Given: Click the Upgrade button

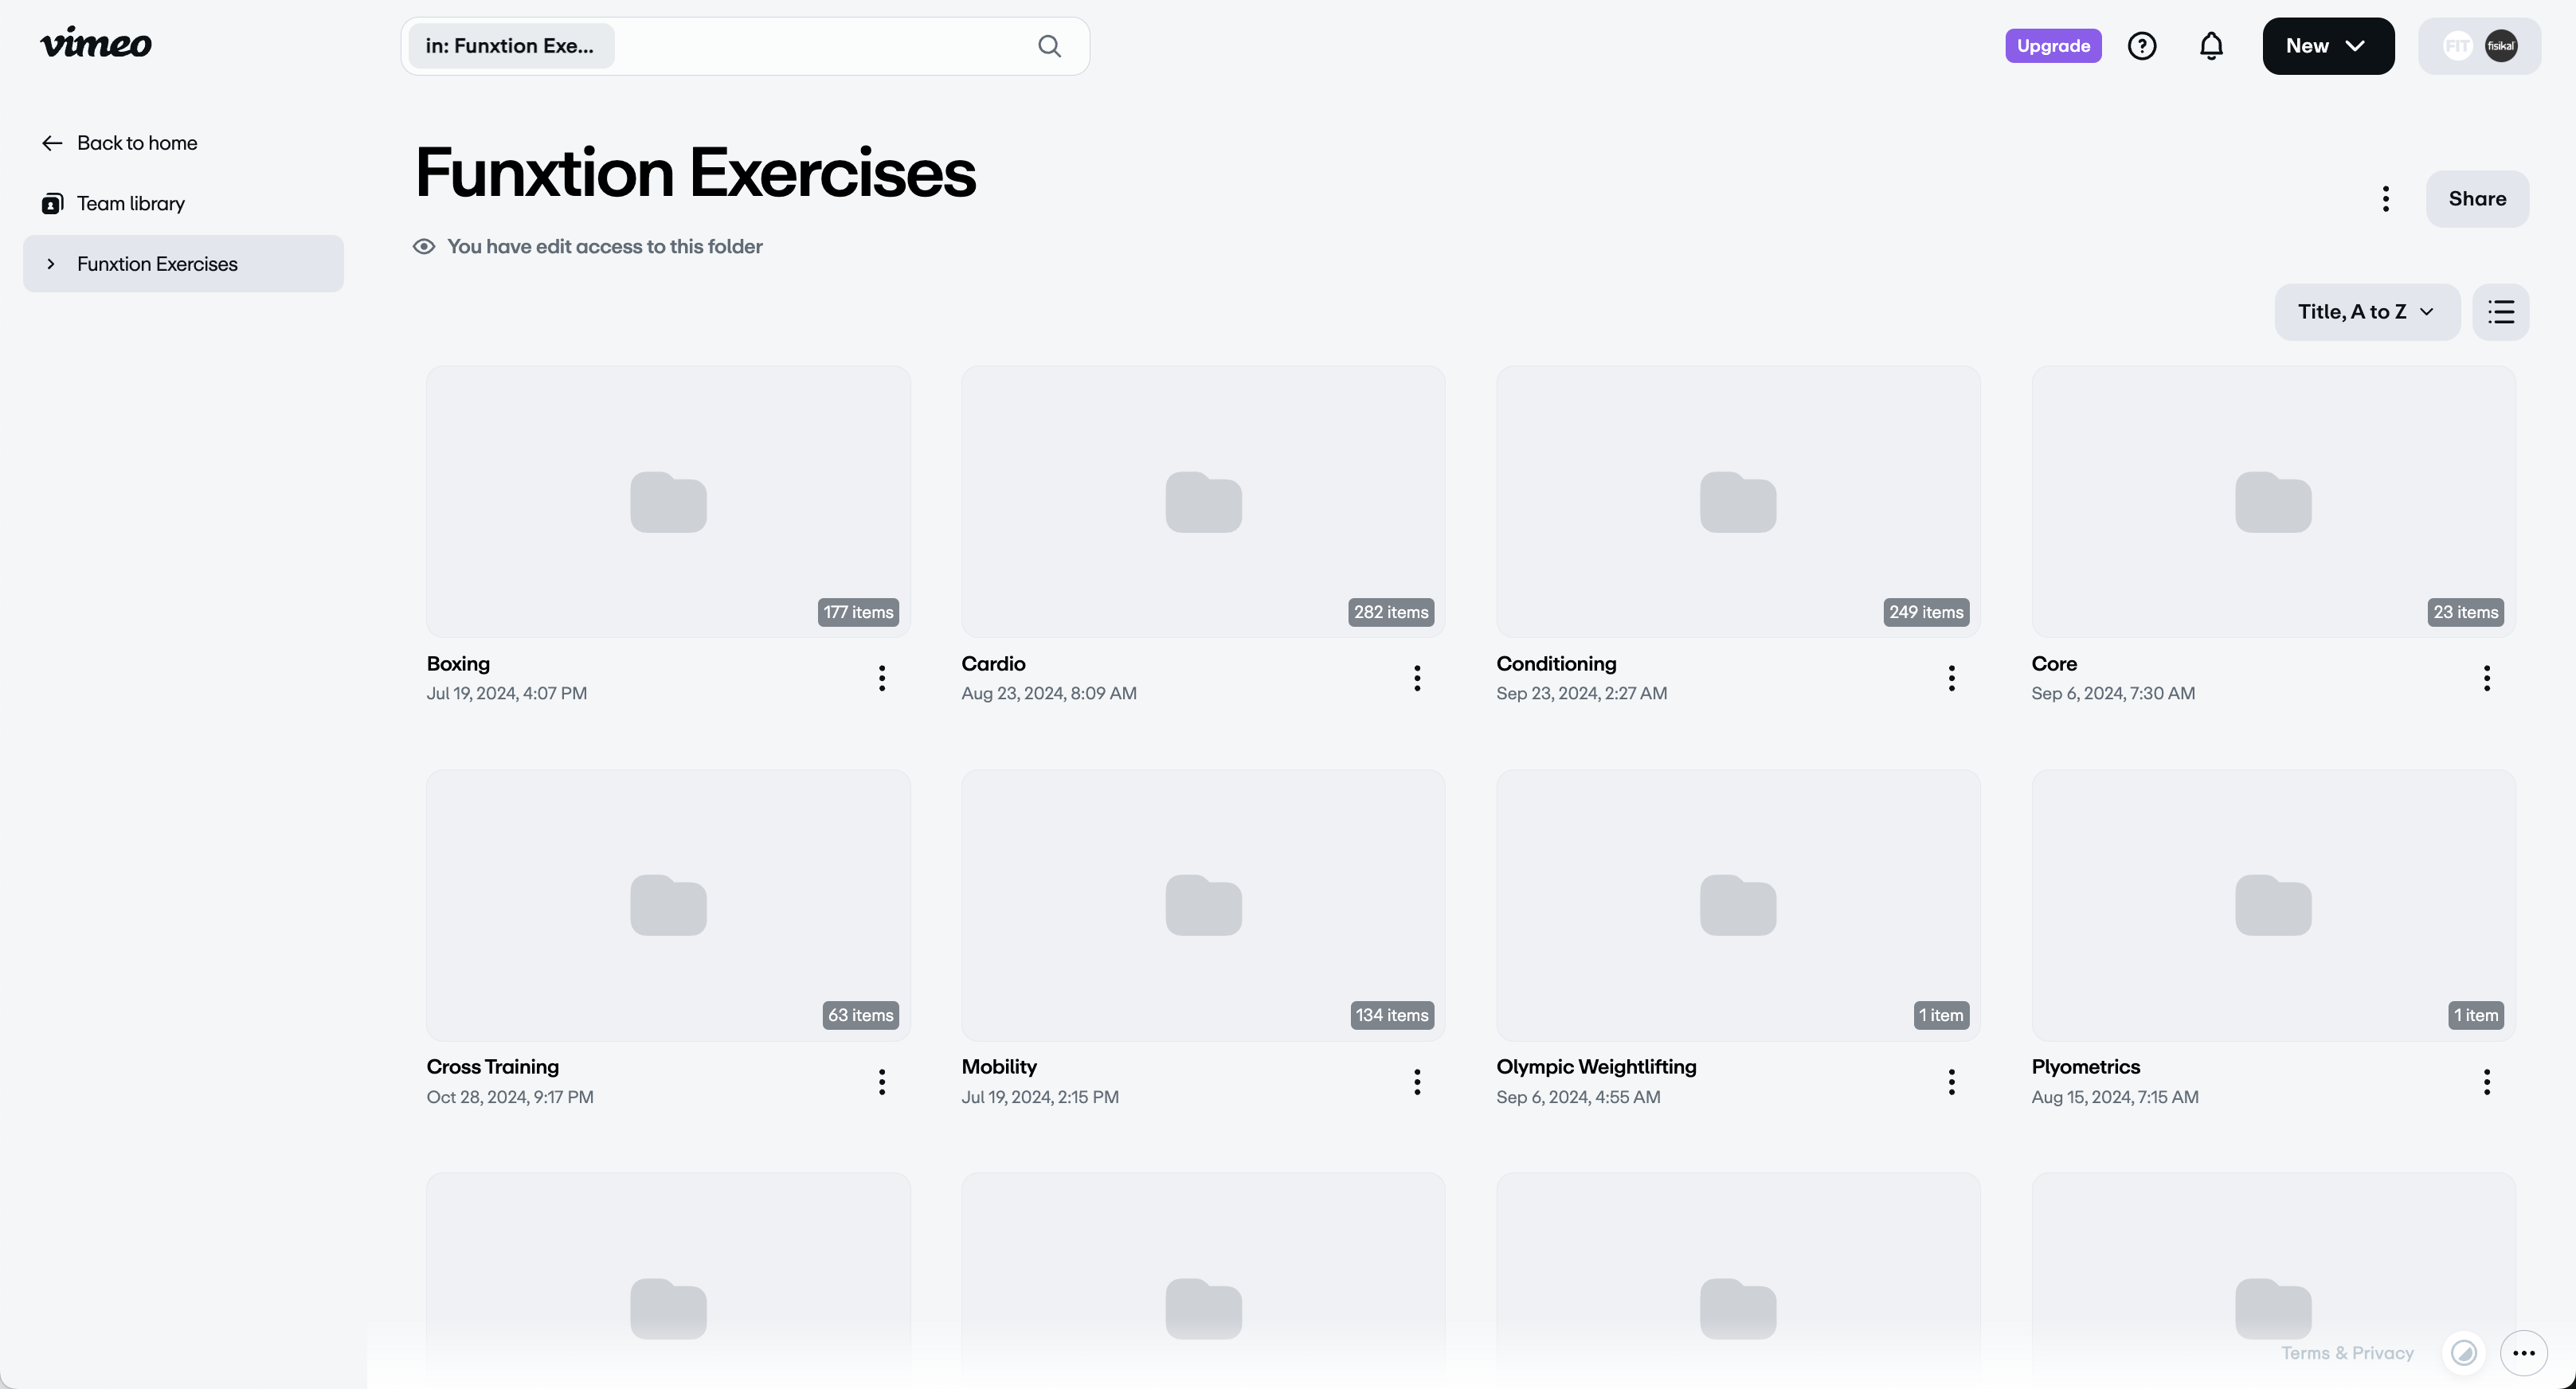Looking at the screenshot, I should 2053,46.
